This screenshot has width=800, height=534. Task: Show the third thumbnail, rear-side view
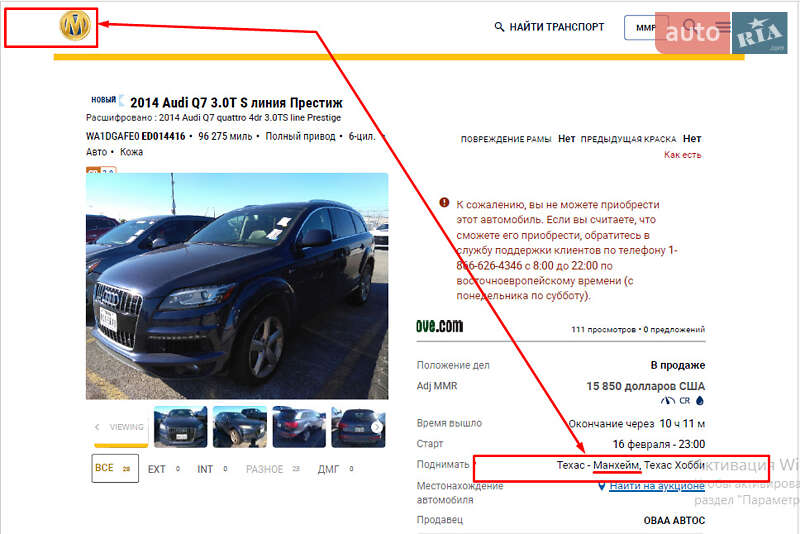click(299, 427)
